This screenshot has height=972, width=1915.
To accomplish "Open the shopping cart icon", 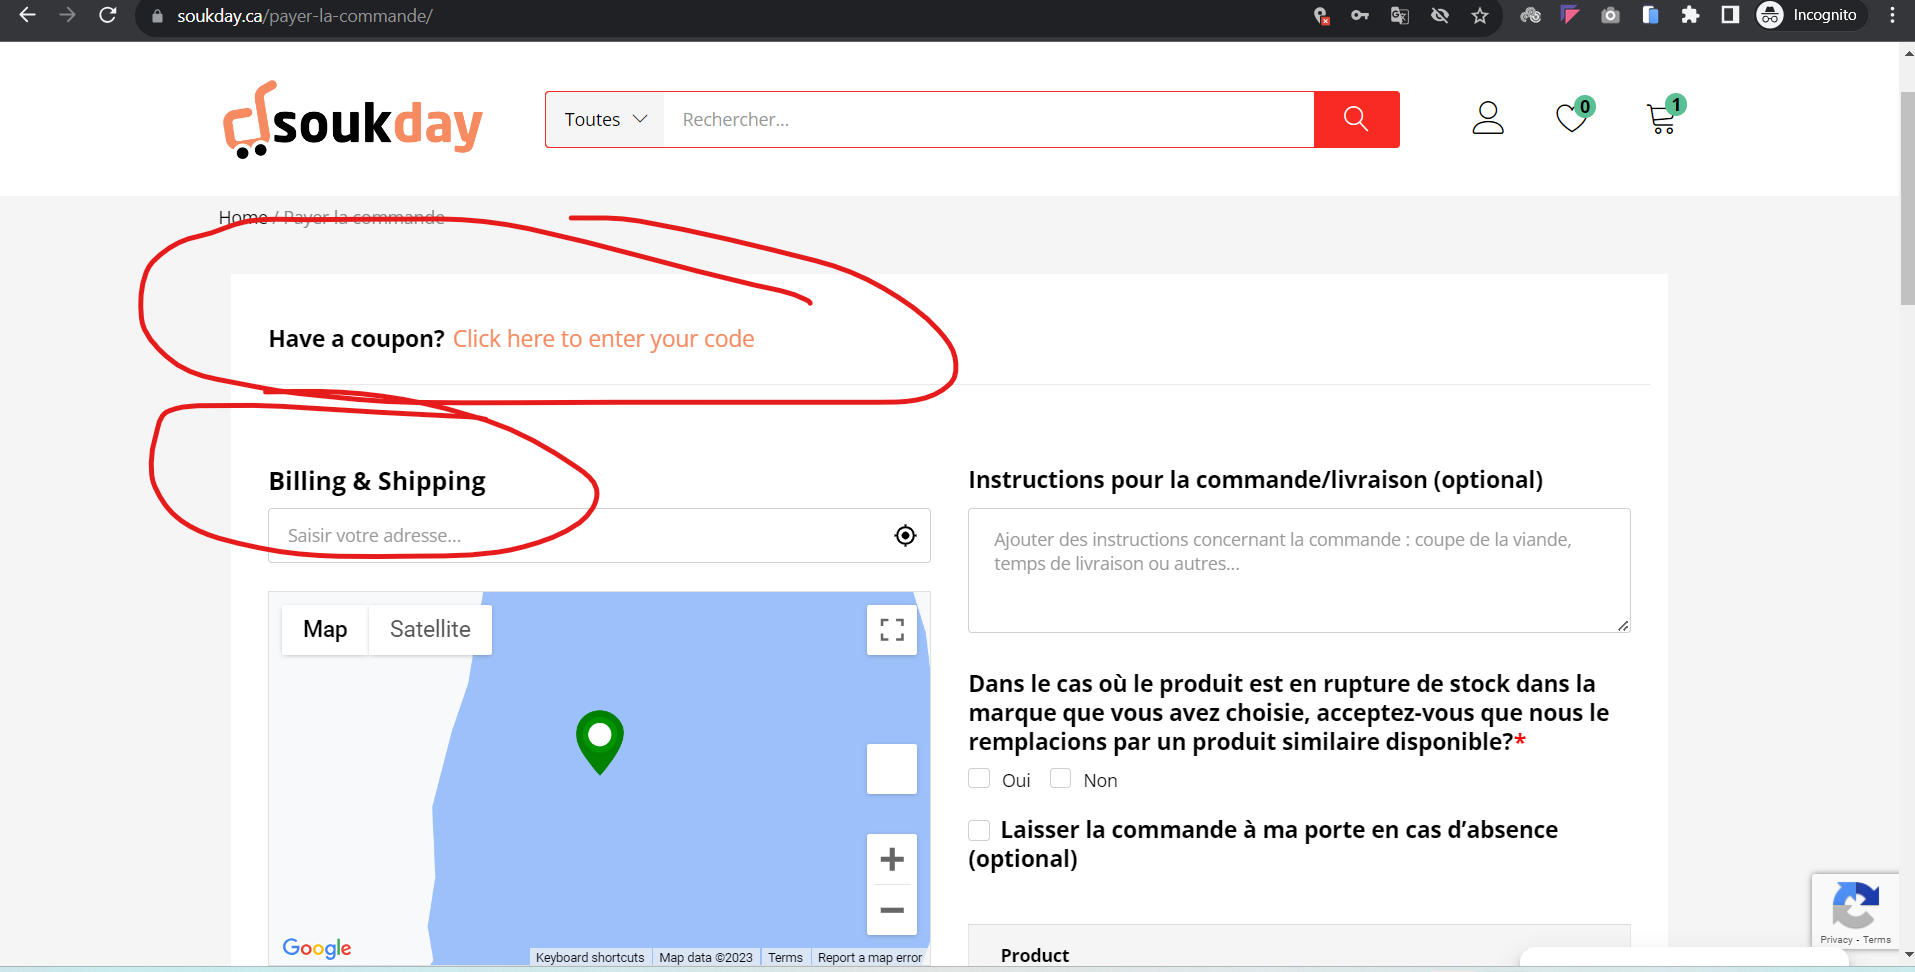I will point(1661,119).
